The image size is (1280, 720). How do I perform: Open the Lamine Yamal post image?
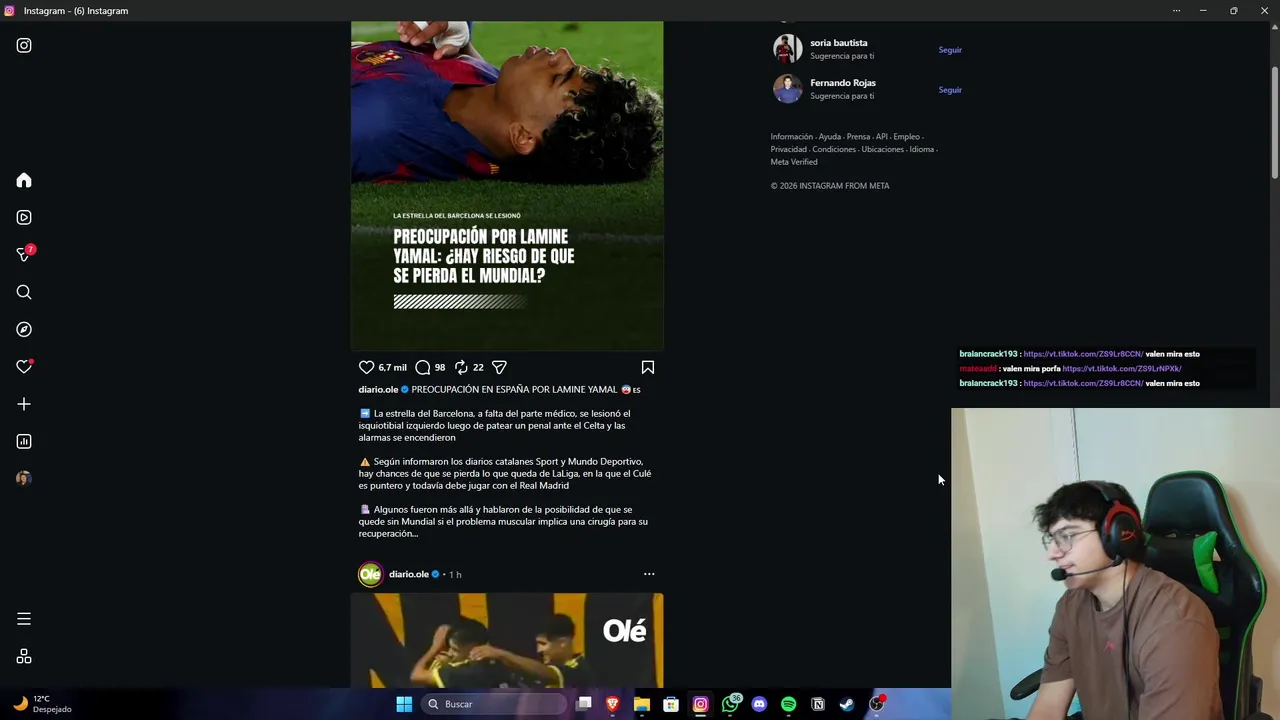[507, 185]
